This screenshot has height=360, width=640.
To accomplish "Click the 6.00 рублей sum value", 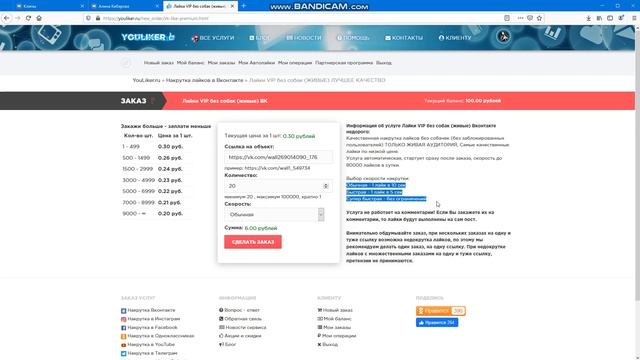I will coord(261,228).
